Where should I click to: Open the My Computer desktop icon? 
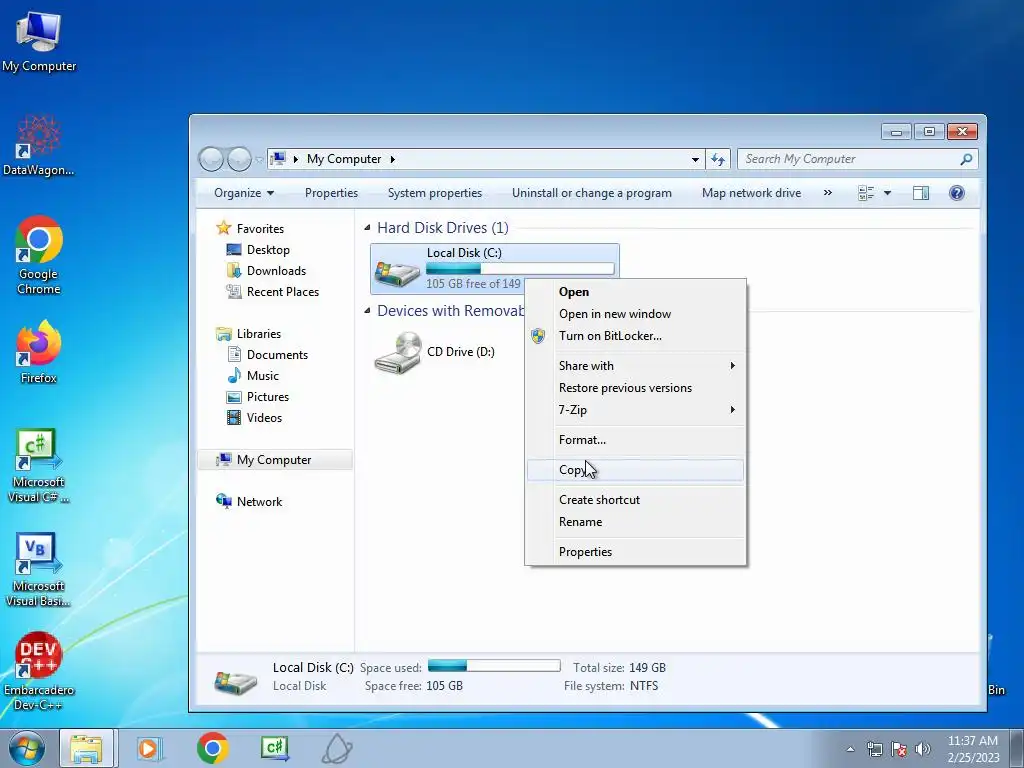[x=39, y=41]
